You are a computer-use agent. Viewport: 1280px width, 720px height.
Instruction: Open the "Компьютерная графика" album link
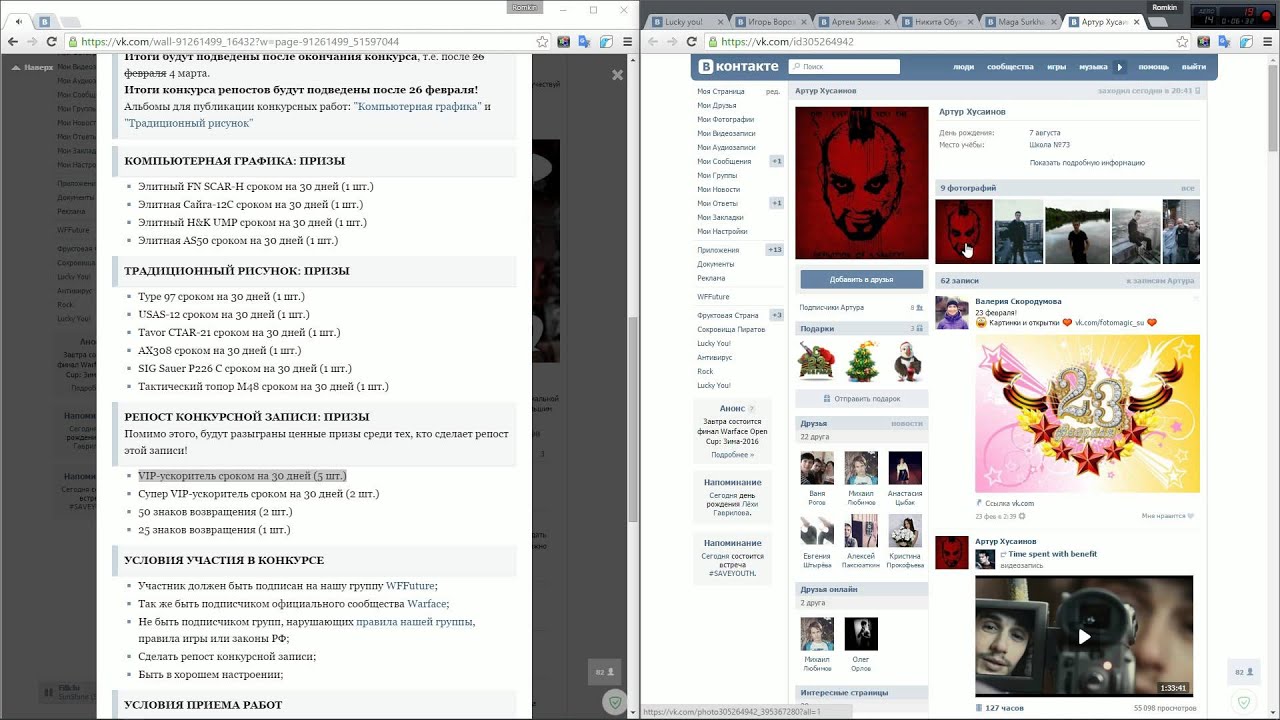(418, 106)
